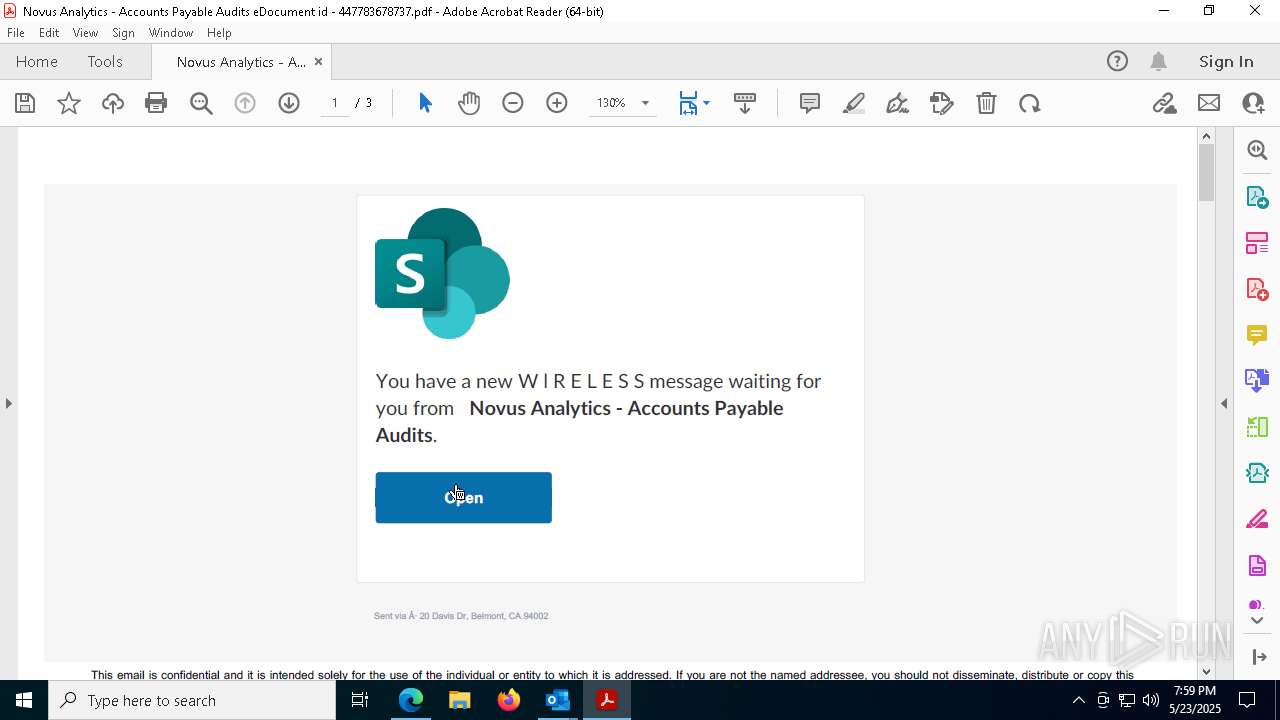Show more tools via down chevron
The width and height of the screenshot is (1280, 720).
[1257, 621]
